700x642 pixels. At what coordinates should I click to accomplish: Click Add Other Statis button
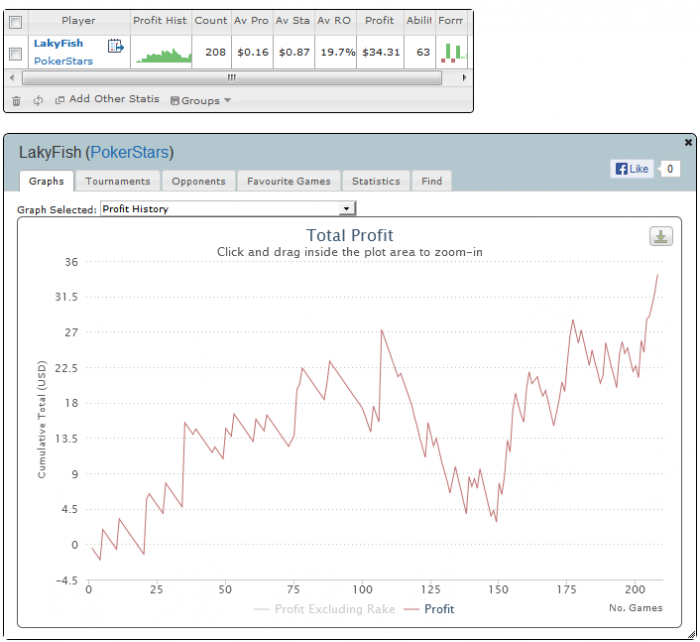(107, 99)
